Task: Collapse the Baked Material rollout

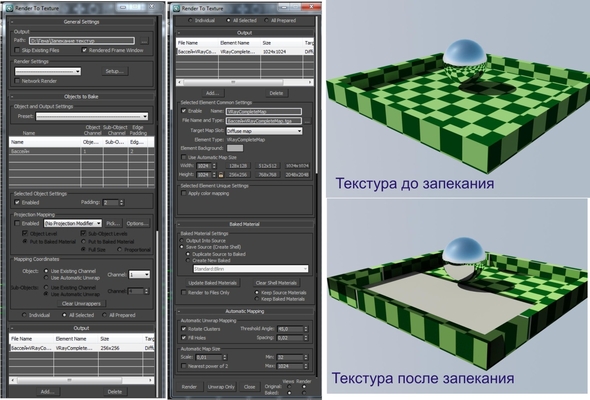Action: (x=245, y=224)
